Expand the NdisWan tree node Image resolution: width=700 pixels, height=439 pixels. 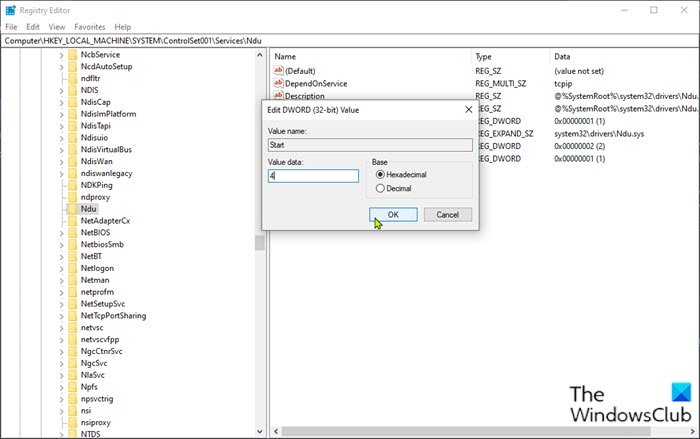[x=61, y=162]
